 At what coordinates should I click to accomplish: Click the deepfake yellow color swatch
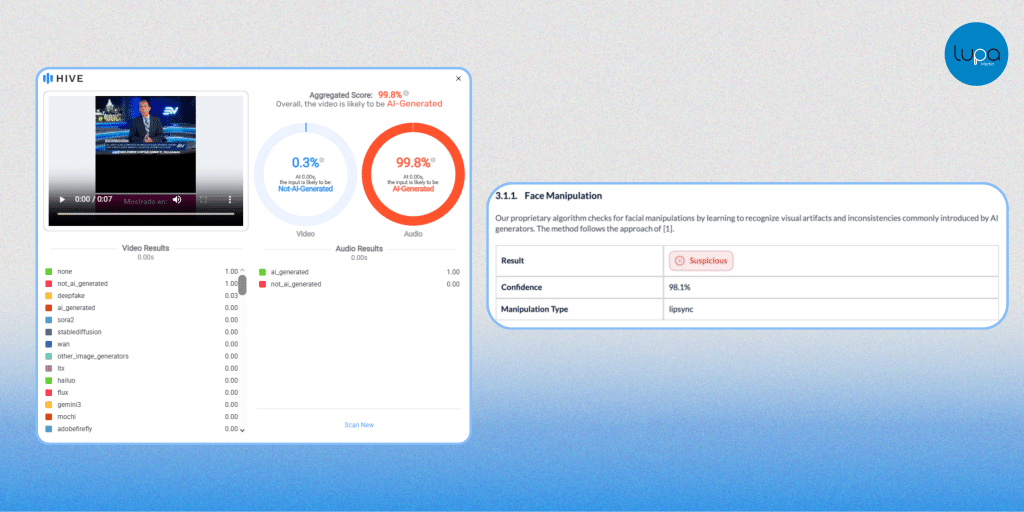click(x=49, y=296)
